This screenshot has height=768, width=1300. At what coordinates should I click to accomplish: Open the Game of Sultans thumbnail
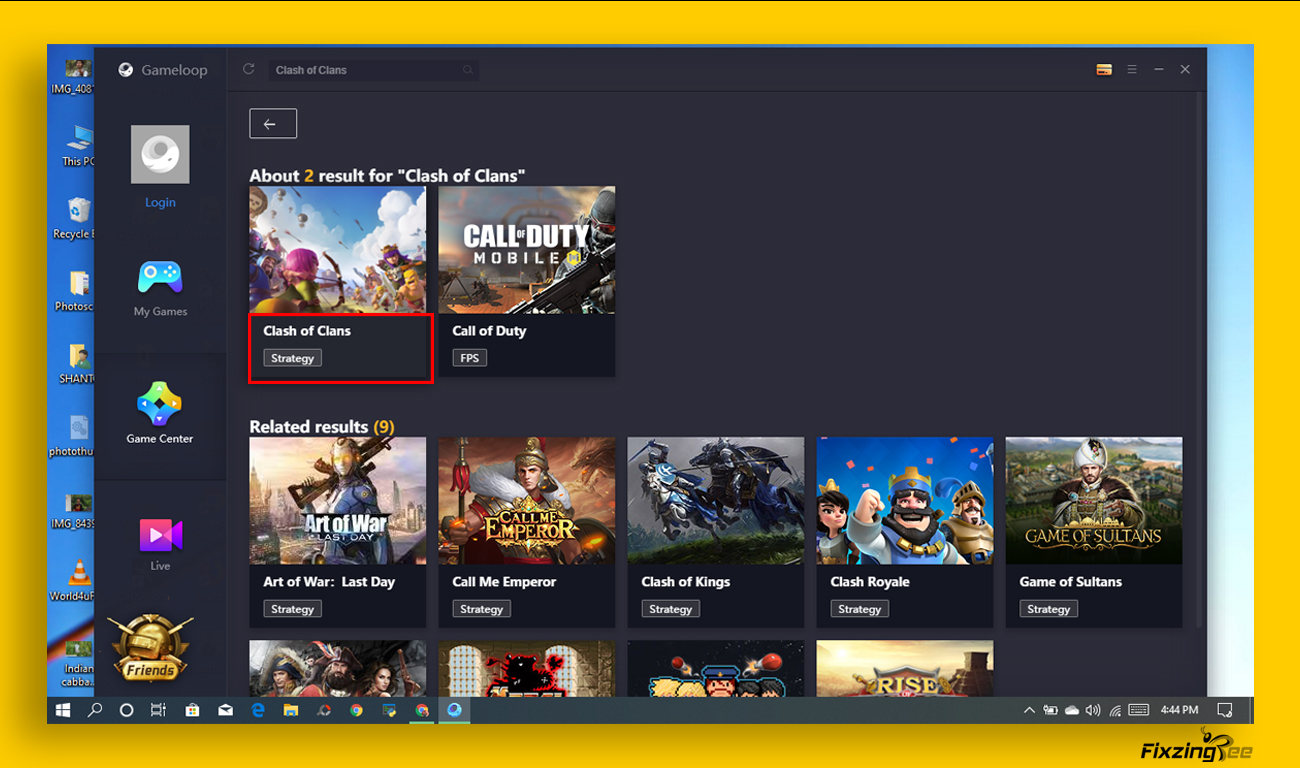click(x=1093, y=500)
